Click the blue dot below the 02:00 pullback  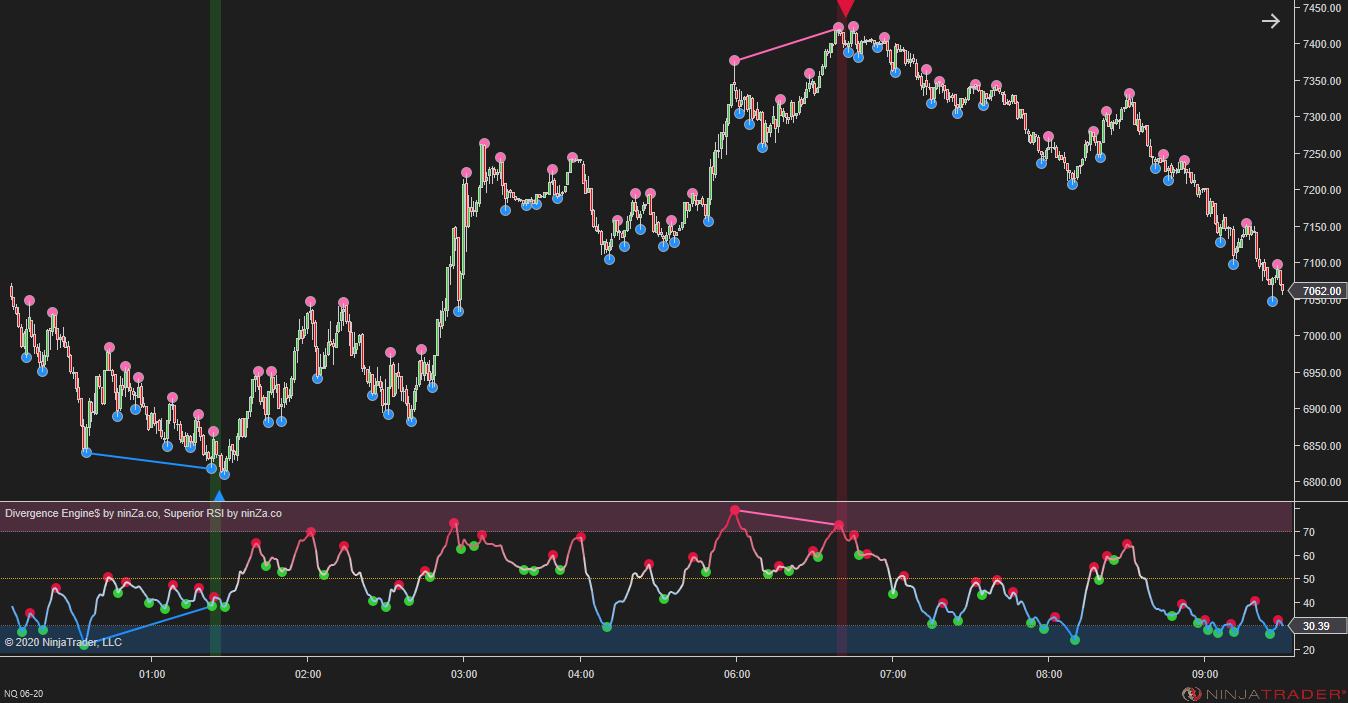(317, 380)
